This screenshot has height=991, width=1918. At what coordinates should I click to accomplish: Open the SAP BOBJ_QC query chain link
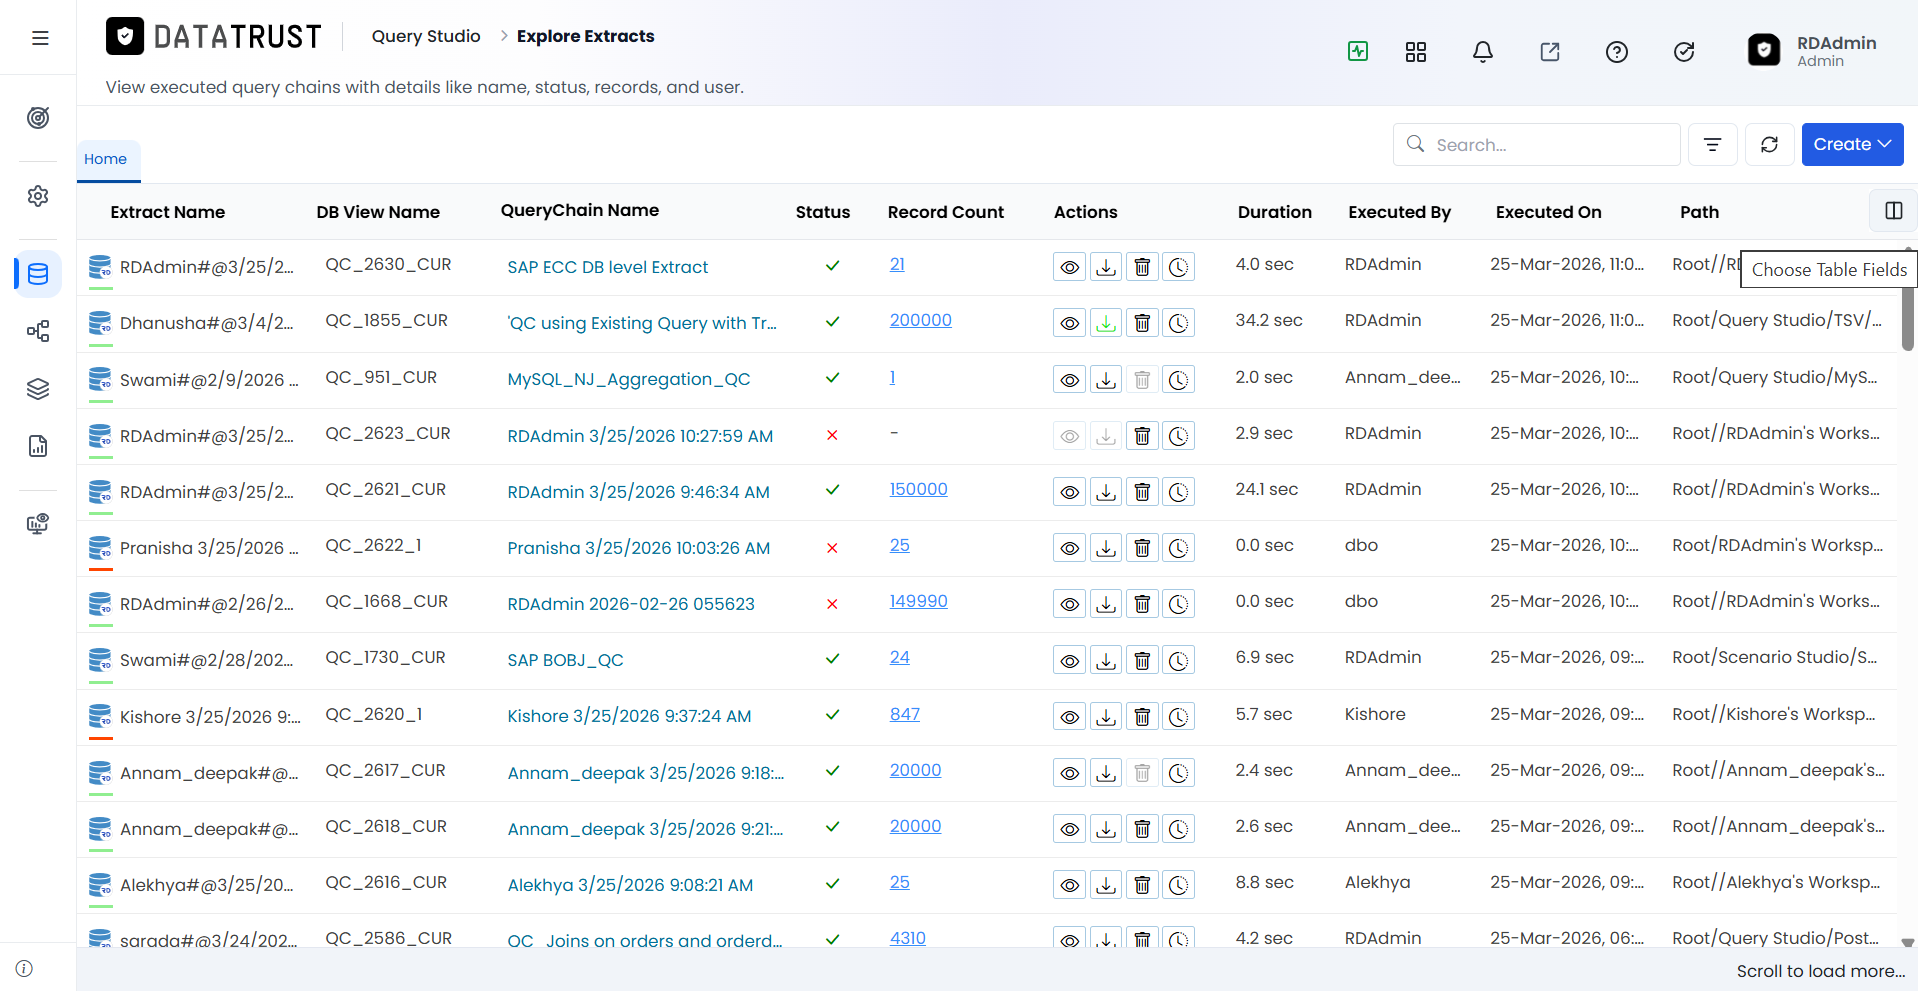click(565, 660)
